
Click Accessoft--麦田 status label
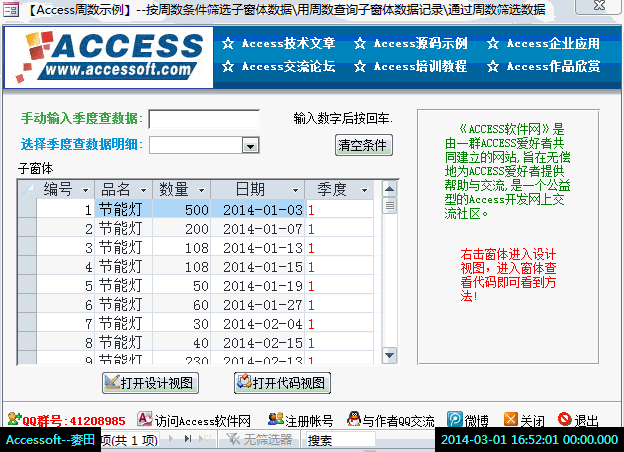click(x=50, y=440)
